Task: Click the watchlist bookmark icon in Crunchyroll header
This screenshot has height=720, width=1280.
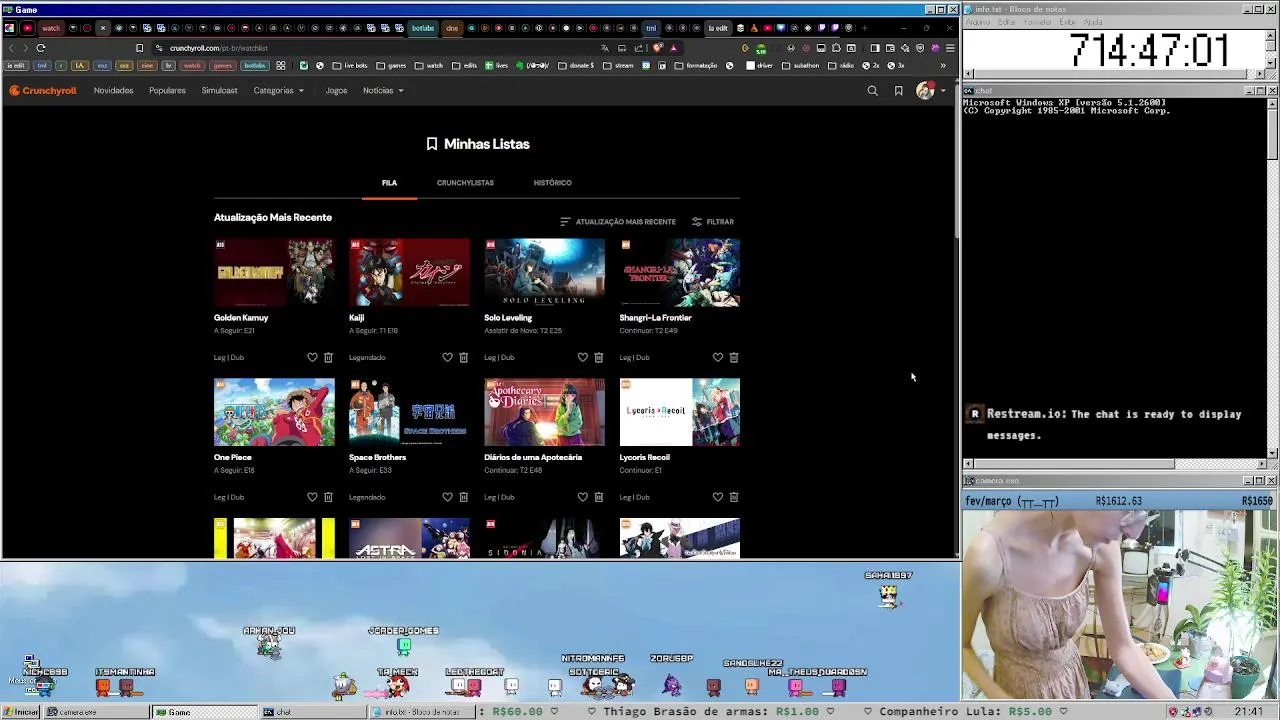Action: tap(898, 91)
